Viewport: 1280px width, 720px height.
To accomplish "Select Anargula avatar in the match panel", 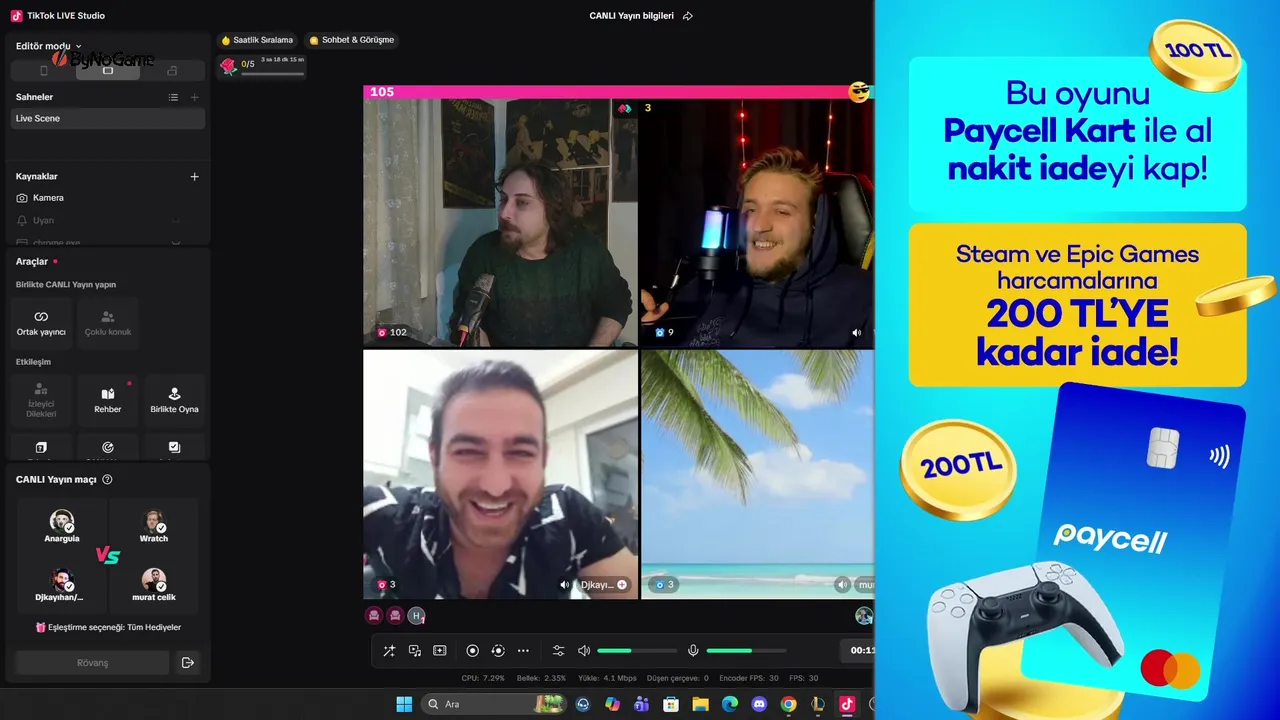I will (x=62, y=522).
